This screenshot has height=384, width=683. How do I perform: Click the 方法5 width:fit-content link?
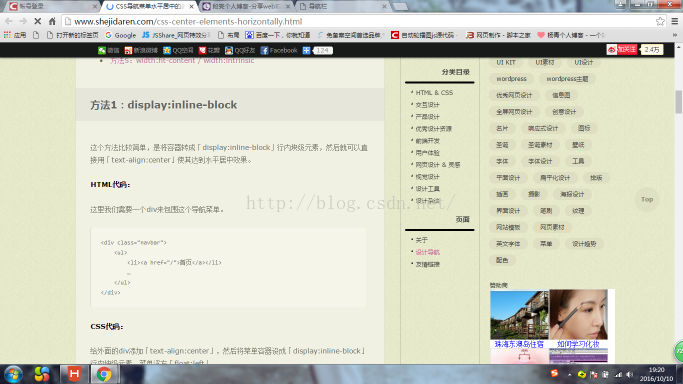(x=182, y=61)
